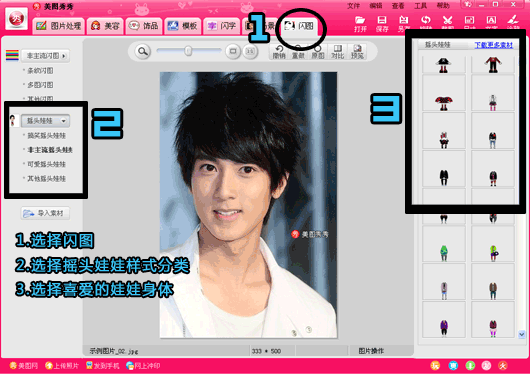Click the 下载更多素材 link

click(x=493, y=45)
